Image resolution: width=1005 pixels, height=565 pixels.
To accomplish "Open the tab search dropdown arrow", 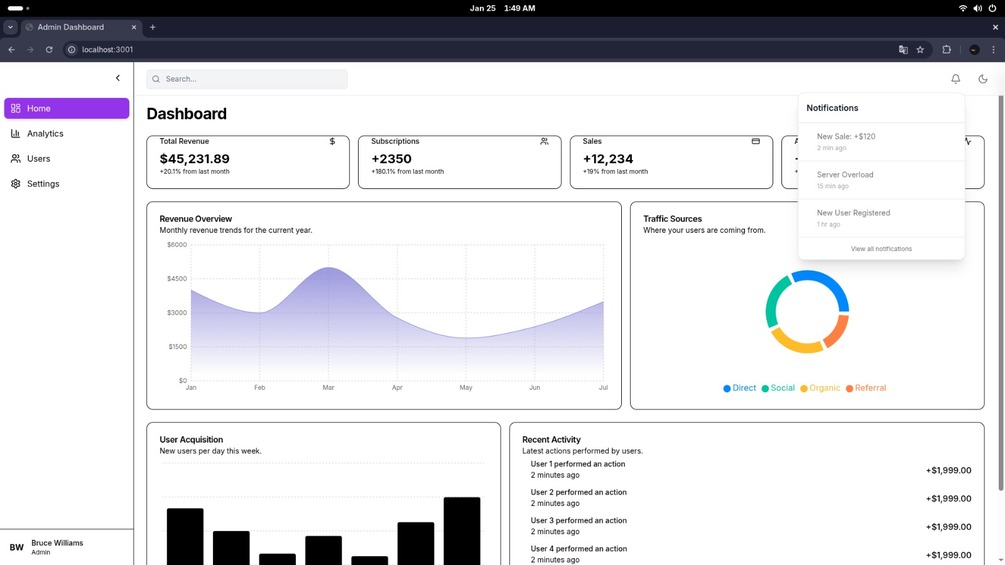I will (10, 27).
